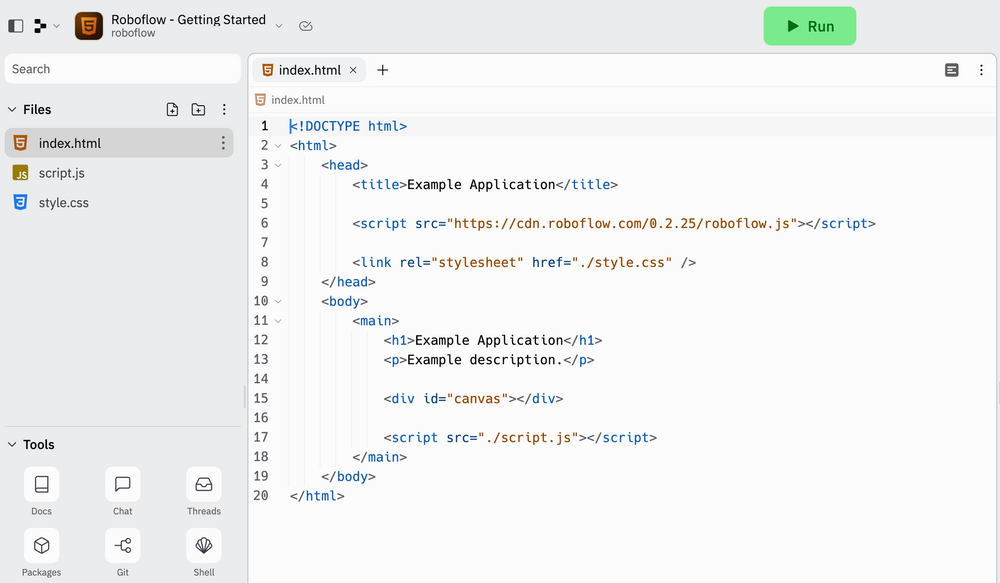
Task: Select index.html in the file tree
Action: pyautogui.click(x=119, y=143)
